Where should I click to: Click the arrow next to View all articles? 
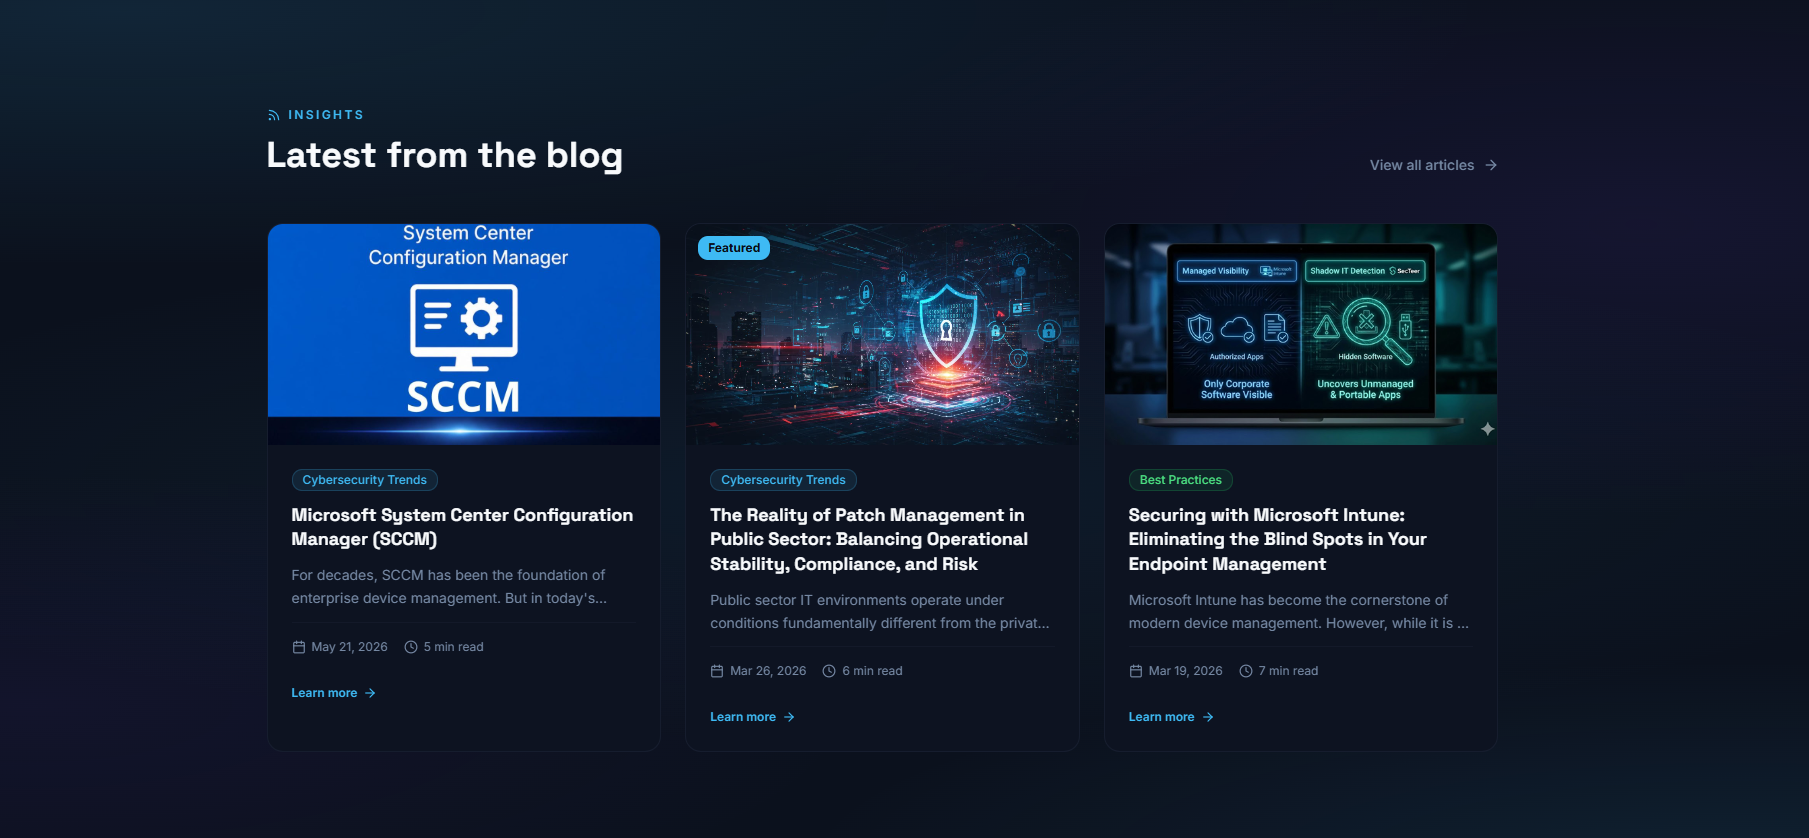[1491, 165]
